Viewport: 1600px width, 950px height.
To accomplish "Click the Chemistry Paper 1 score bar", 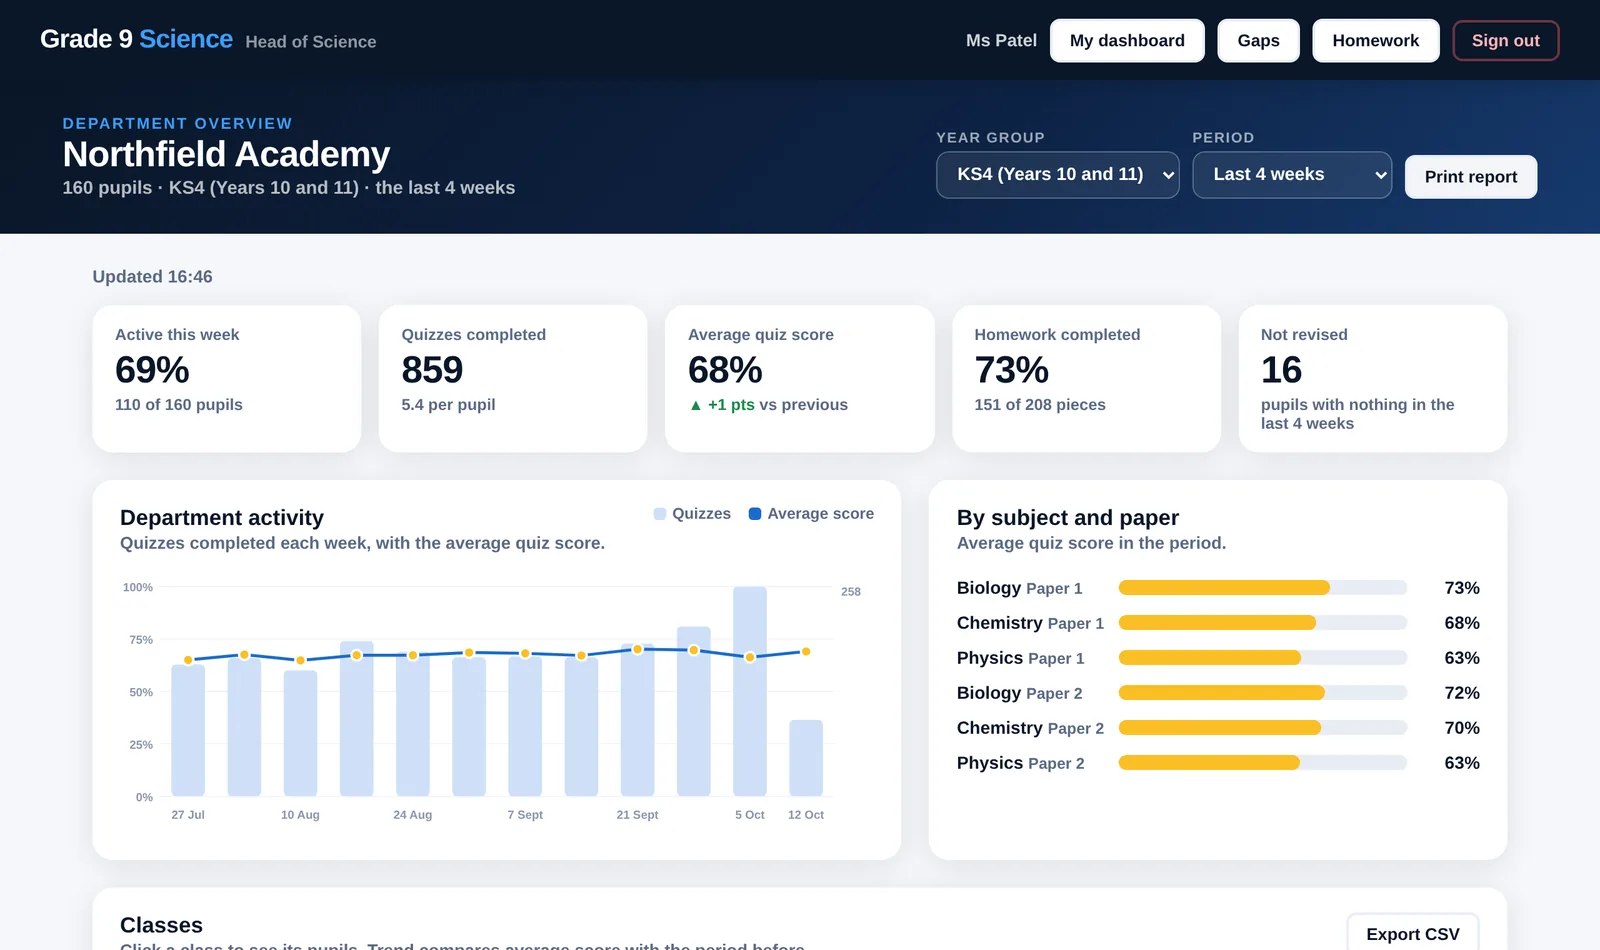I will coord(1262,623).
